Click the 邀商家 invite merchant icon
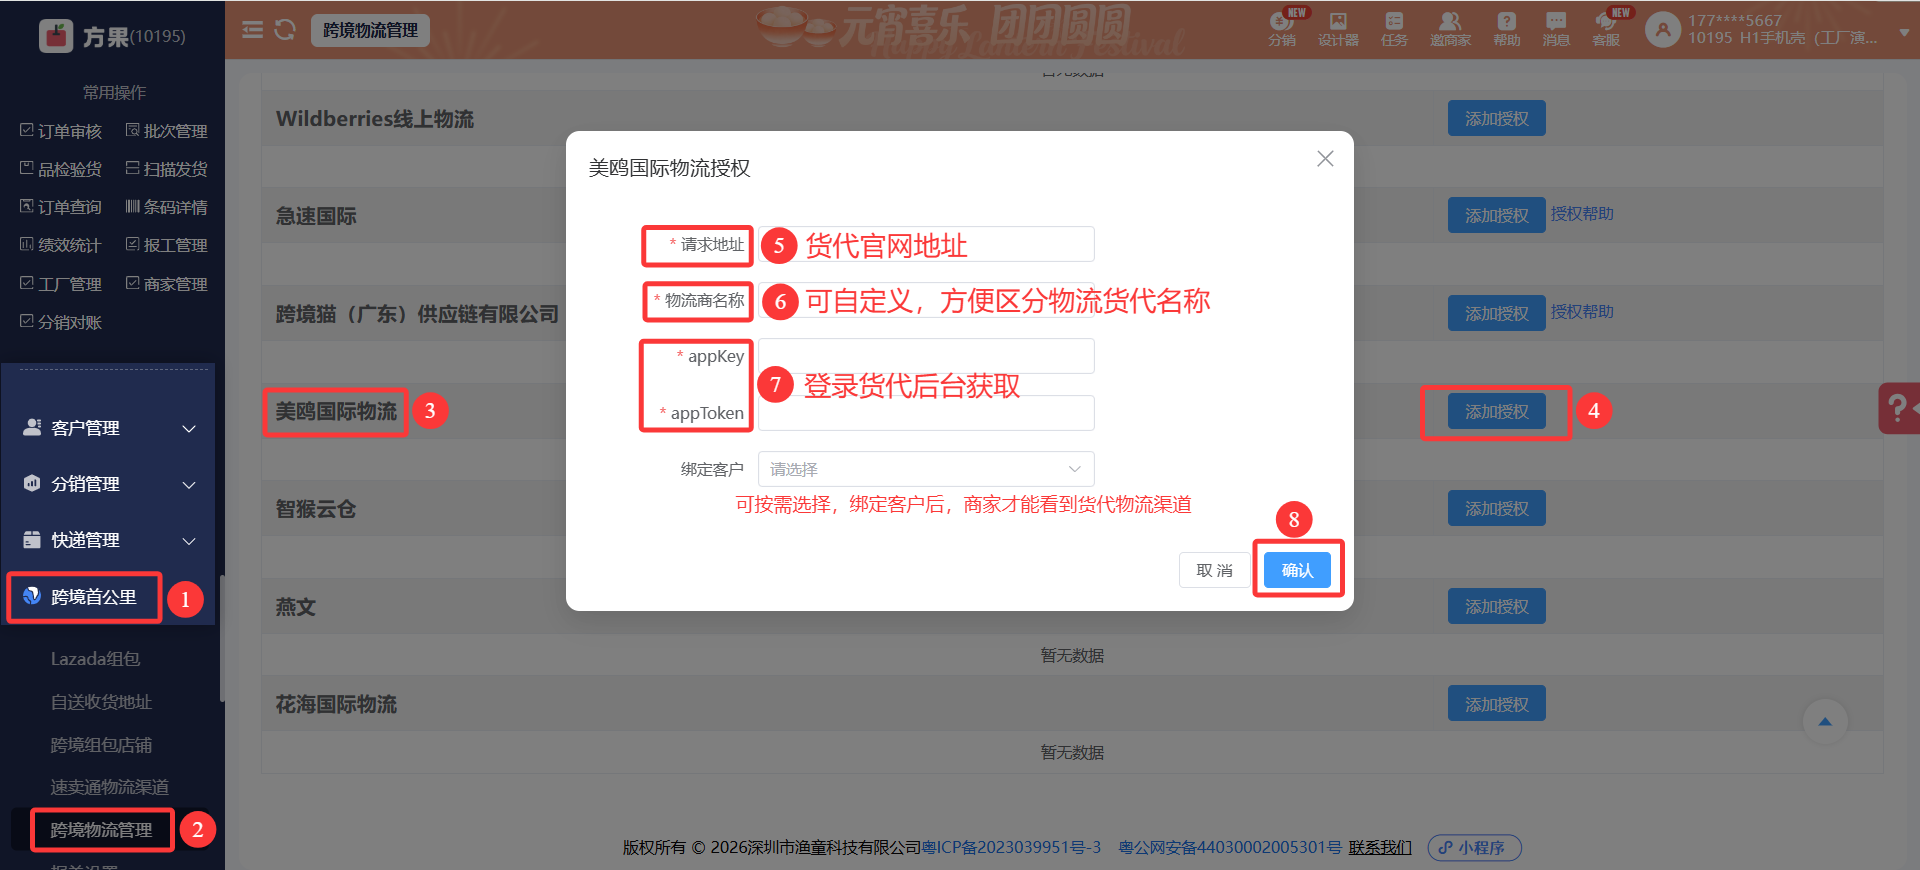 [1450, 29]
